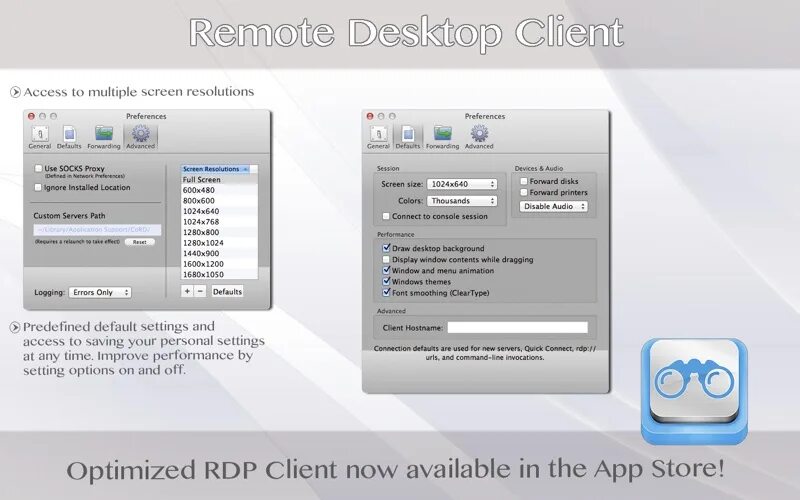
Task: Open General icon in right Preferences window
Action: (x=378, y=137)
